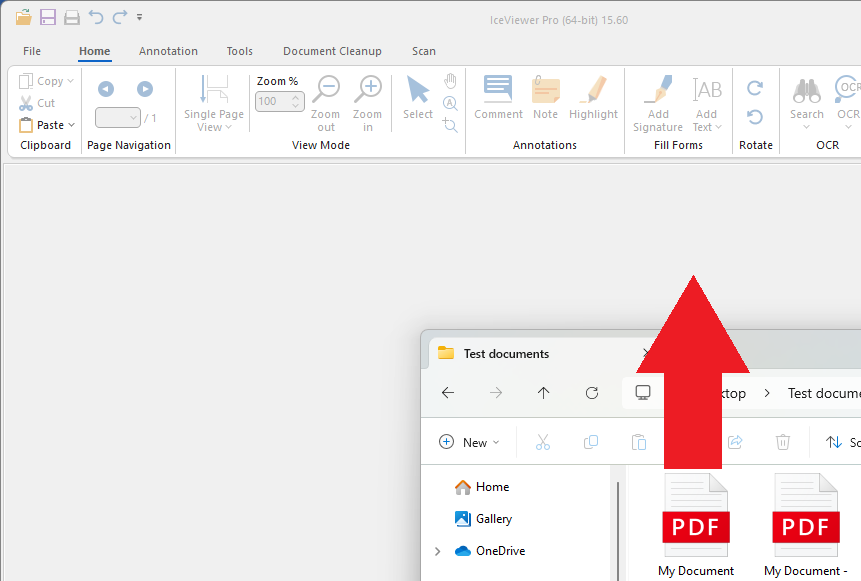The width and height of the screenshot is (861, 581).
Task: Click Explorer Copy icon
Action: pos(591,442)
